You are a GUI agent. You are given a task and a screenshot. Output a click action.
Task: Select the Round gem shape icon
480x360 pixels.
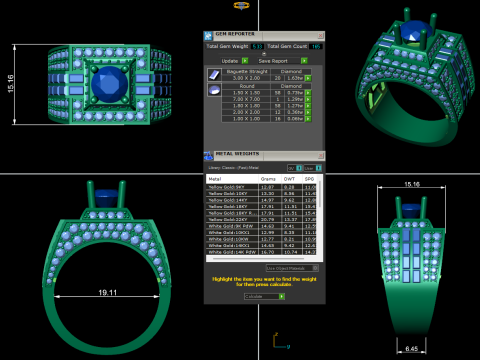coord(214,90)
